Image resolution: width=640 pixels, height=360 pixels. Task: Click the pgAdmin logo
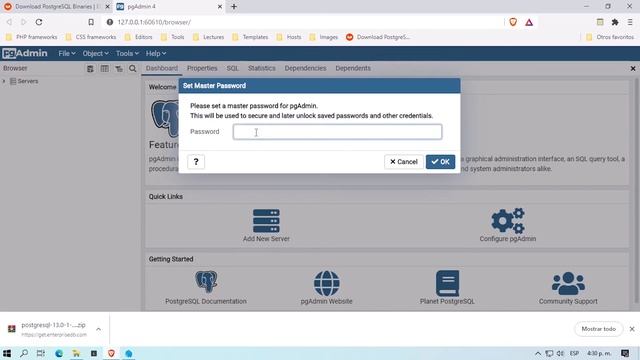click(25, 53)
